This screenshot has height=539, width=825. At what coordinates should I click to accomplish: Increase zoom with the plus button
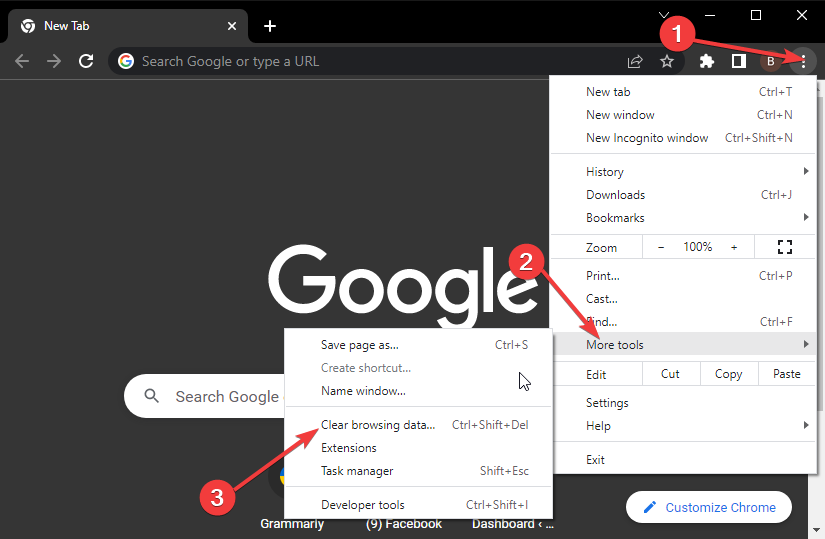coord(734,247)
